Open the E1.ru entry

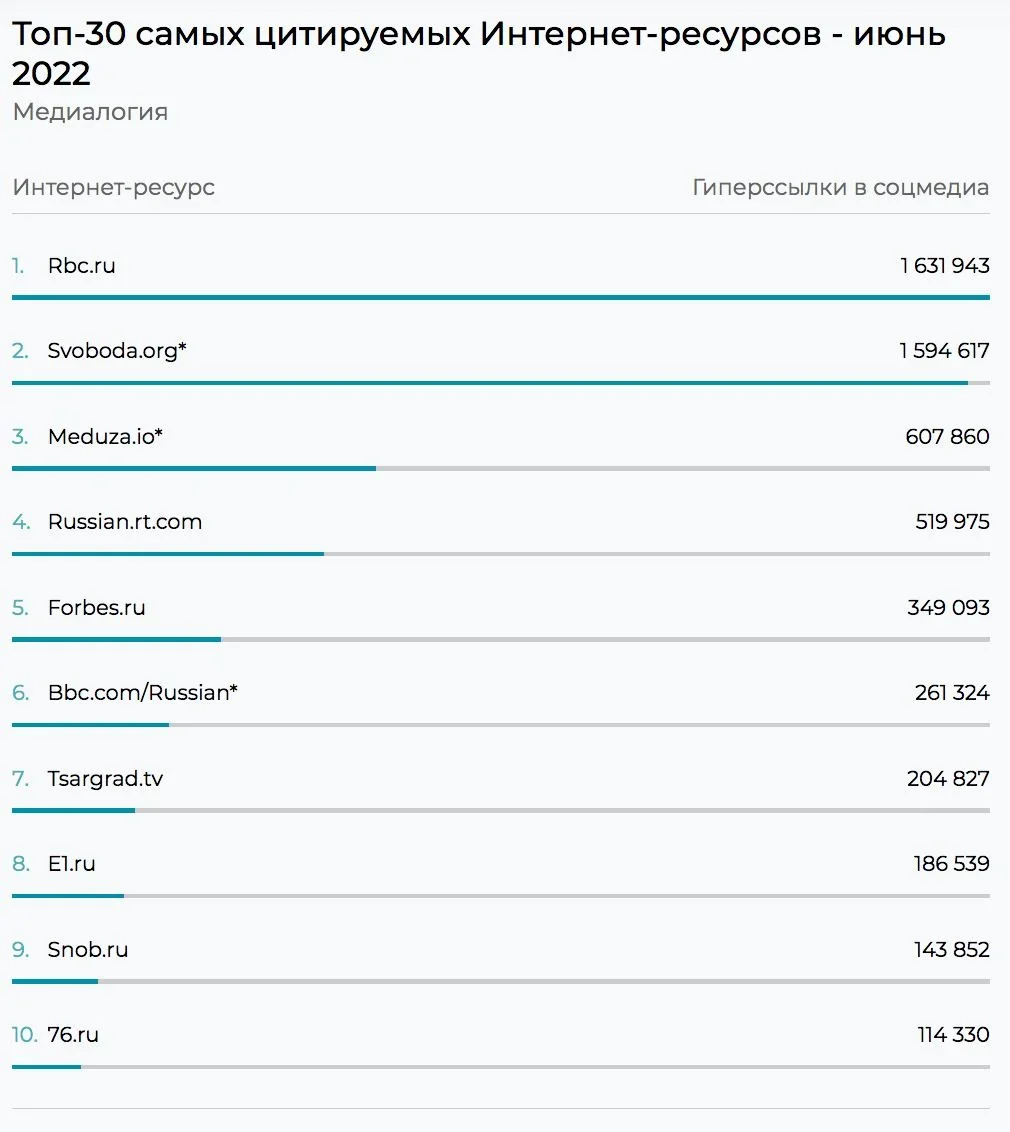coord(72,864)
